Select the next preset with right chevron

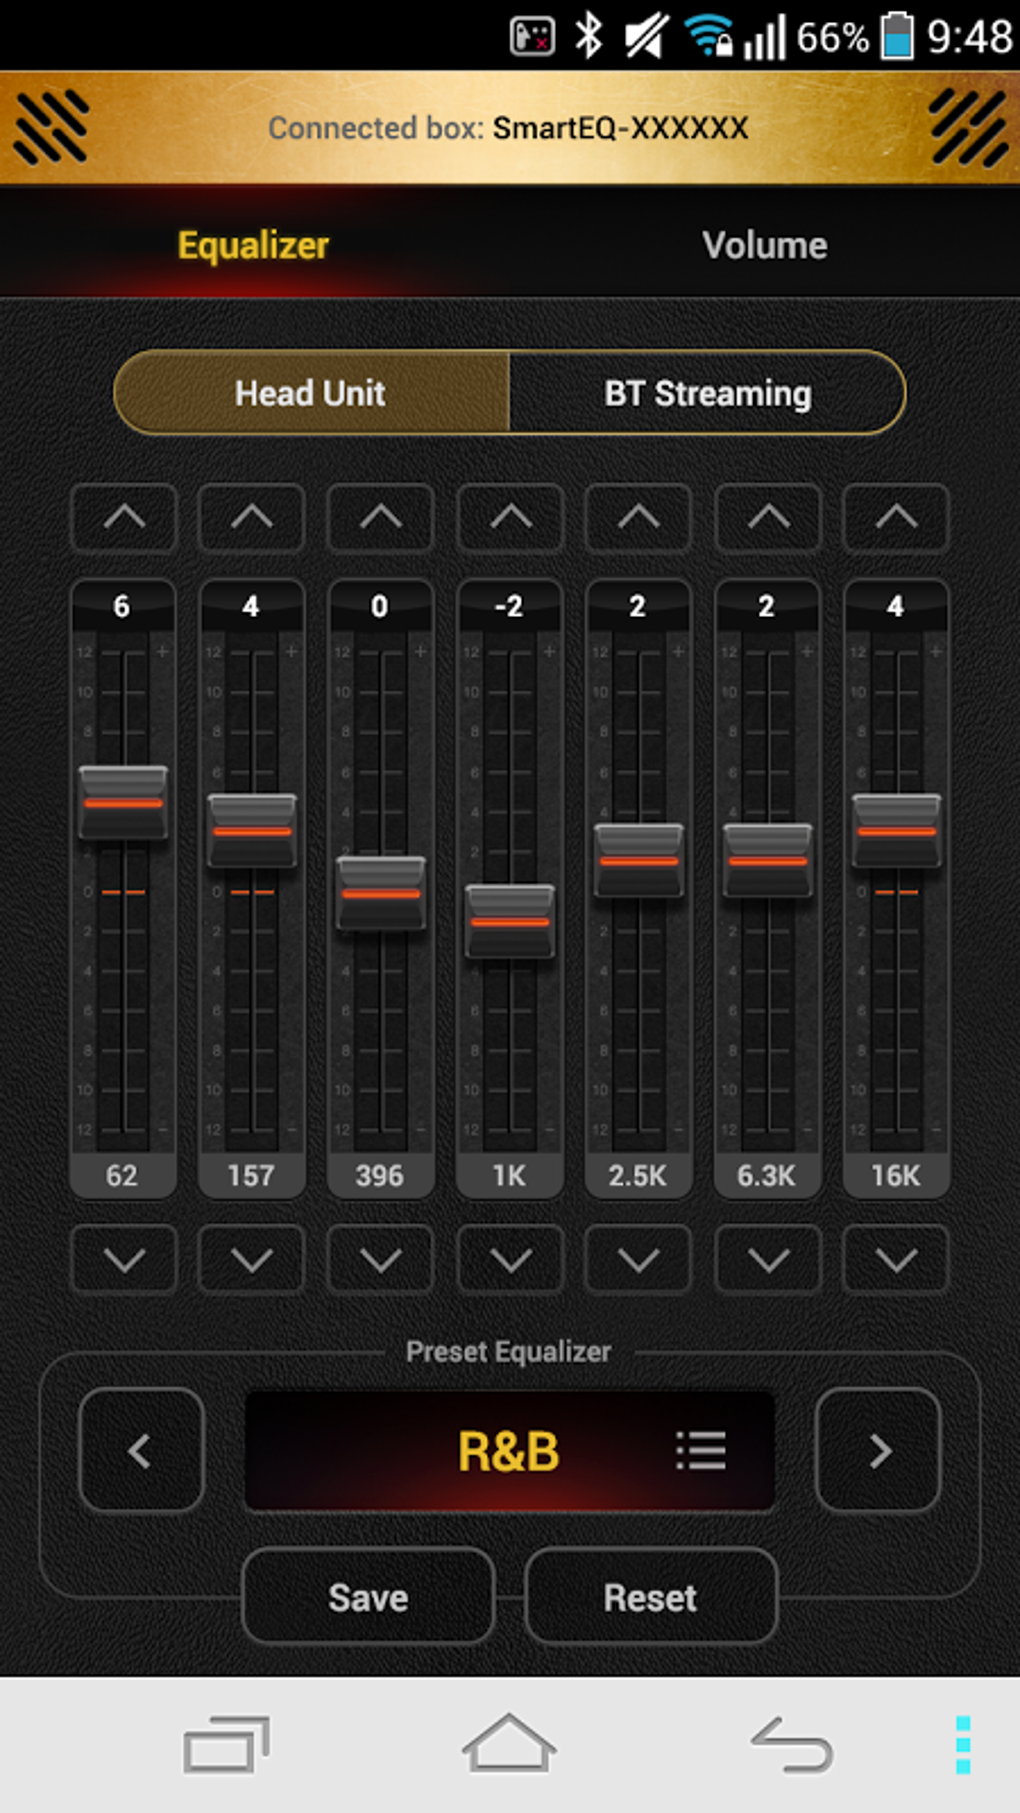pyautogui.click(x=878, y=1451)
